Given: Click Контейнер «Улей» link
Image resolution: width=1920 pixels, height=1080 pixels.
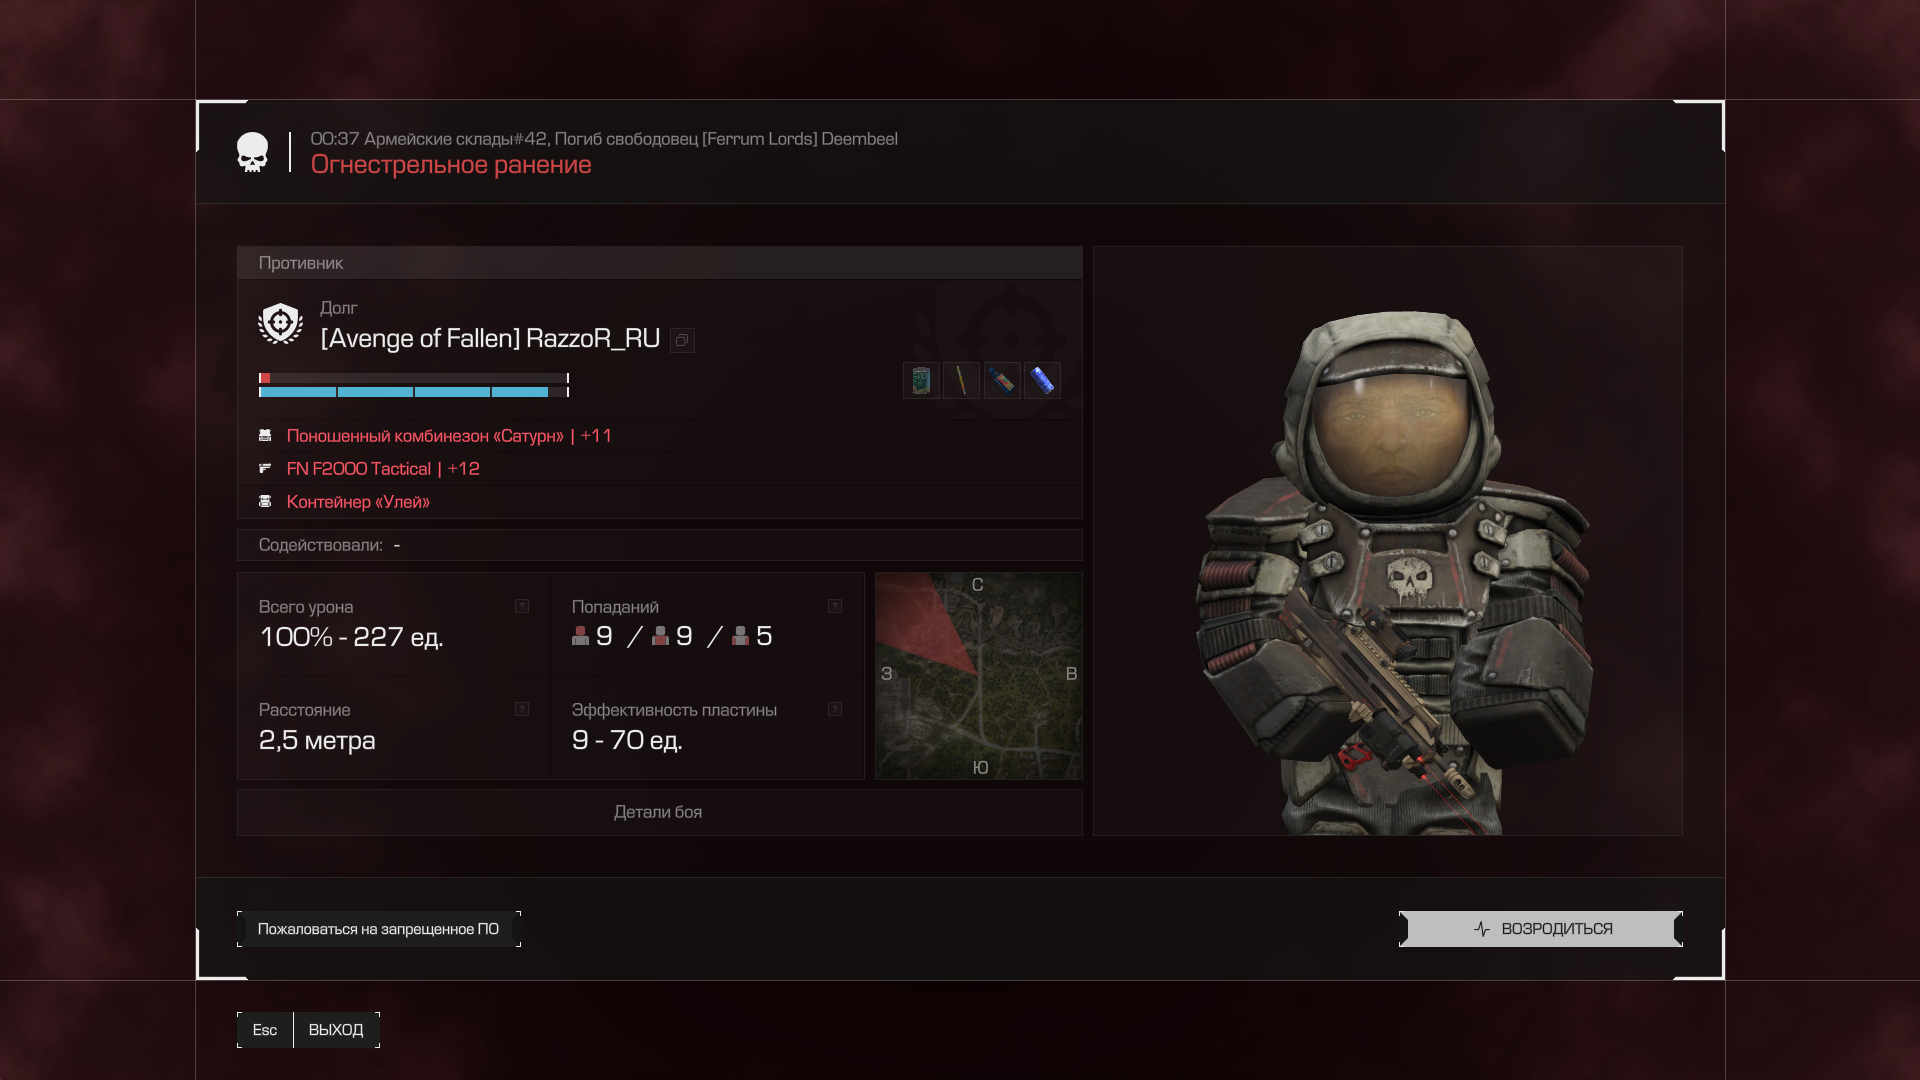Looking at the screenshot, I should point(358,502).
